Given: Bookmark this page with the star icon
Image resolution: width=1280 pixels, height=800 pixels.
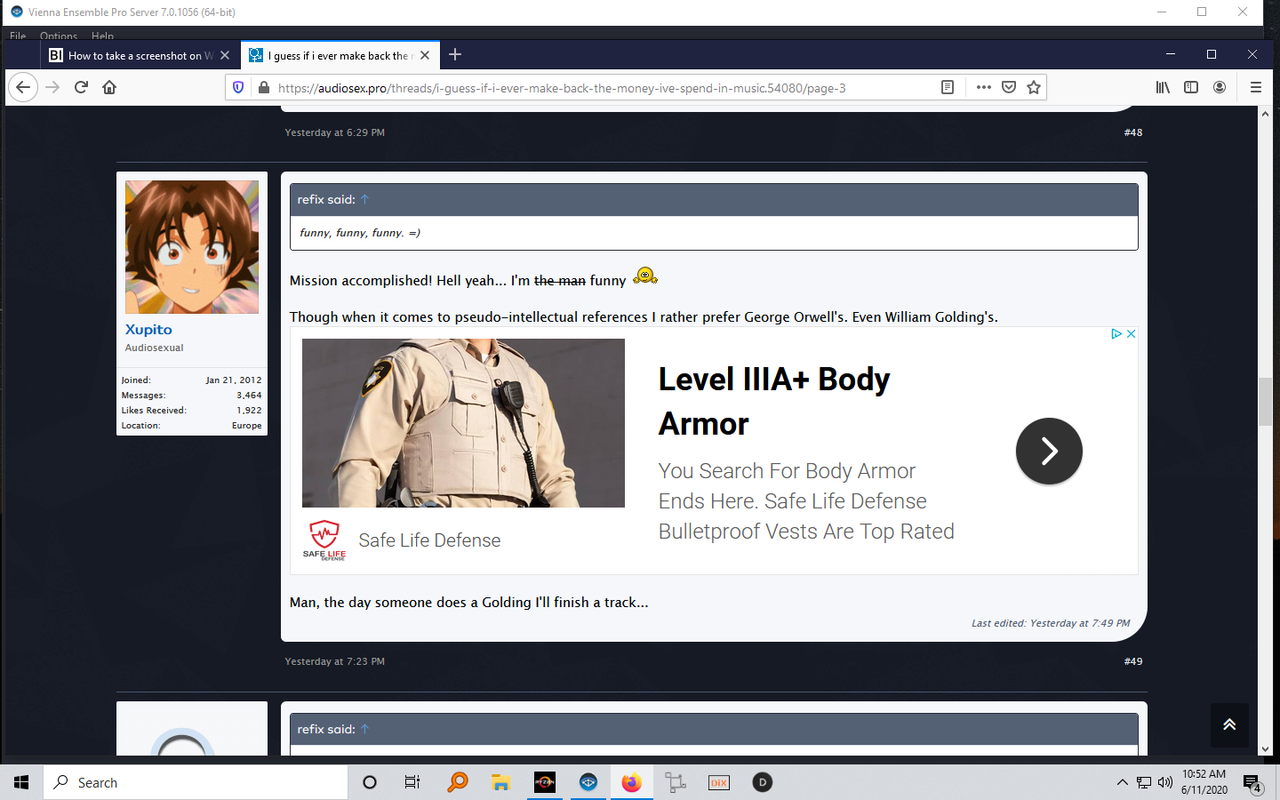Looking at the screenshot, I should (1031, 87).
